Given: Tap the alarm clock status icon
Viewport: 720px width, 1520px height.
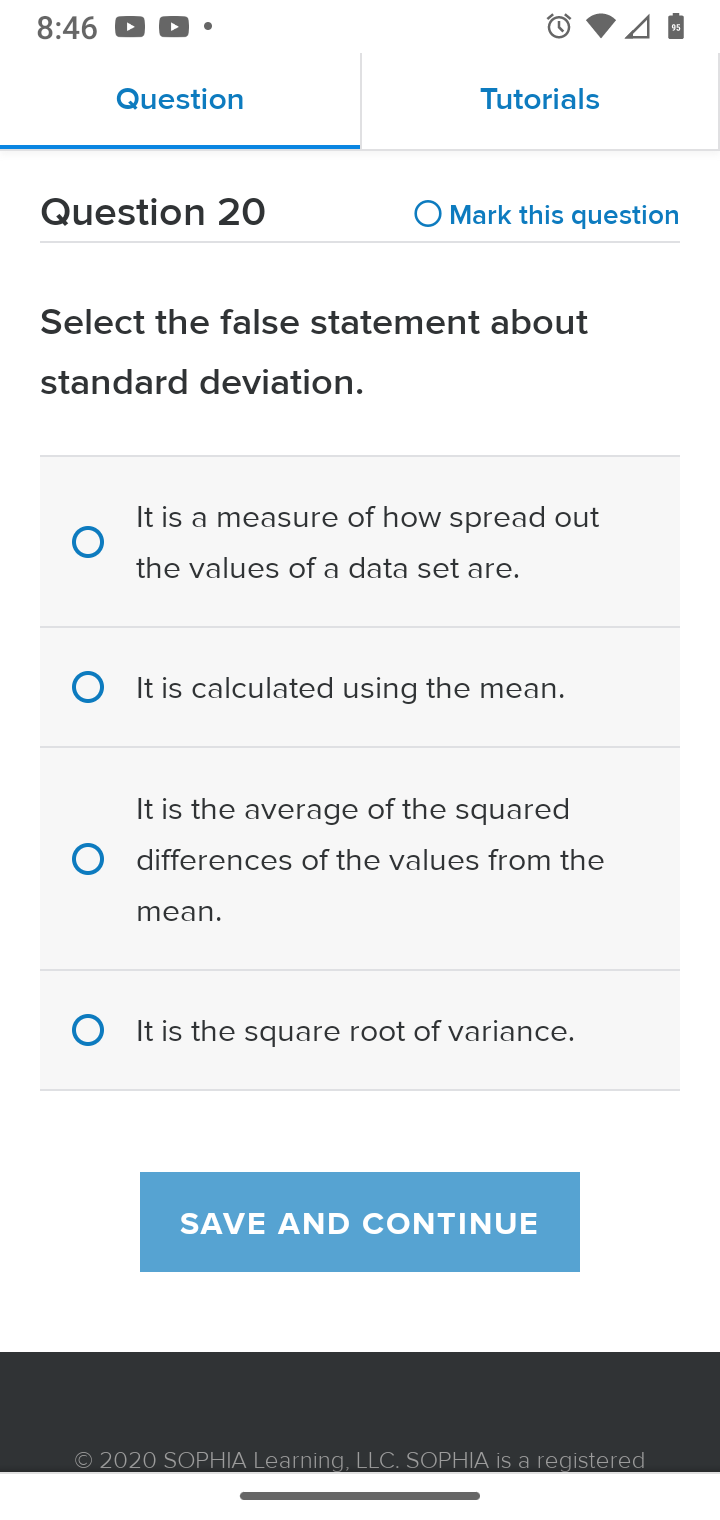Looking at the screenshot, I should pyautogui.click(x=559, y=27).
